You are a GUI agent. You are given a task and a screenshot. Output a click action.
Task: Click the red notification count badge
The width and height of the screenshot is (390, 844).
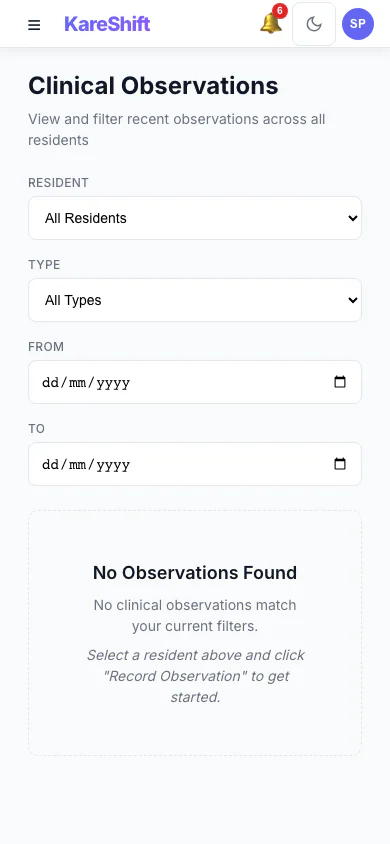(x=280, y=11)
